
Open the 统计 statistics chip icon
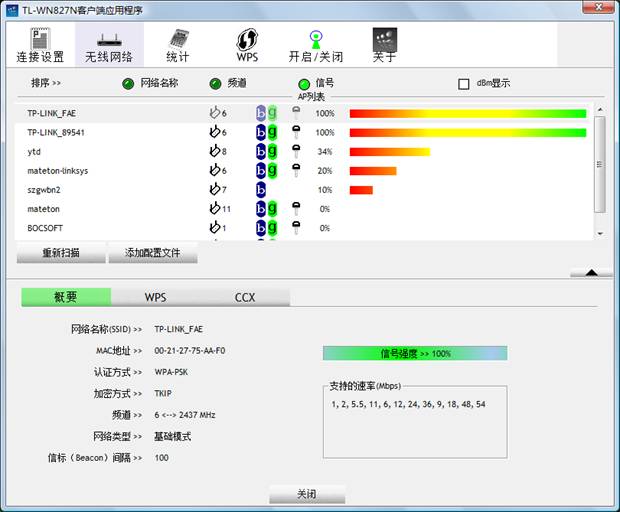[x=177, y=40]
